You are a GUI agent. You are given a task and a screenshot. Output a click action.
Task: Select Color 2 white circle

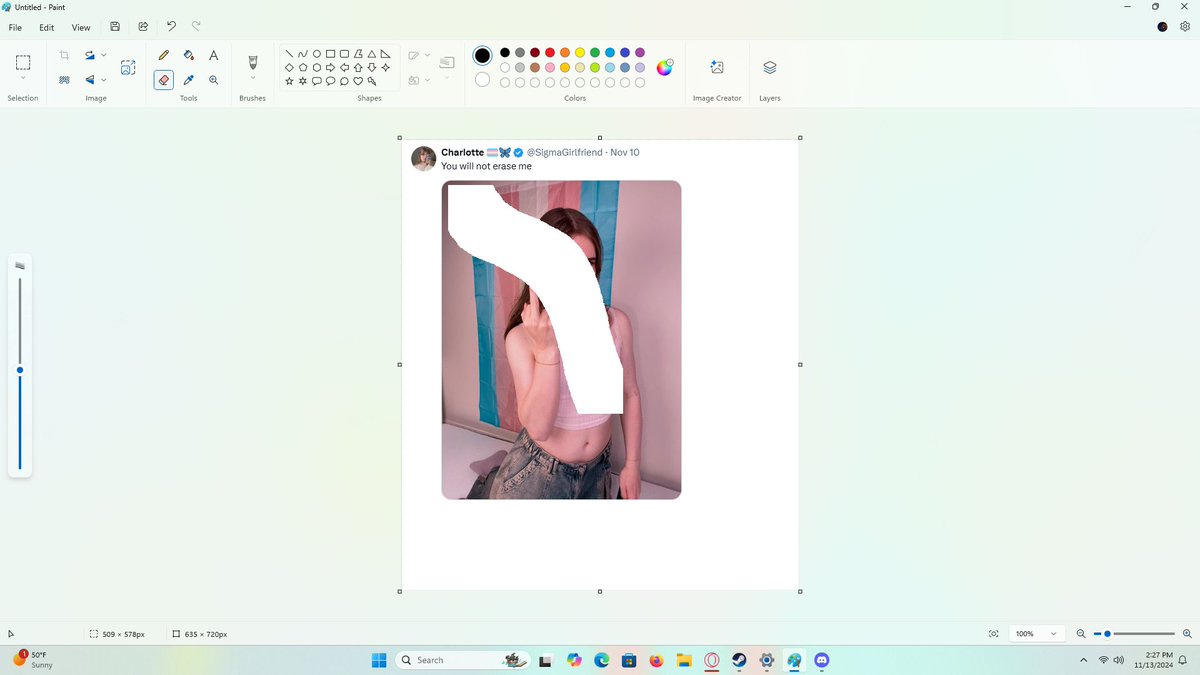[x=483, y=79]
